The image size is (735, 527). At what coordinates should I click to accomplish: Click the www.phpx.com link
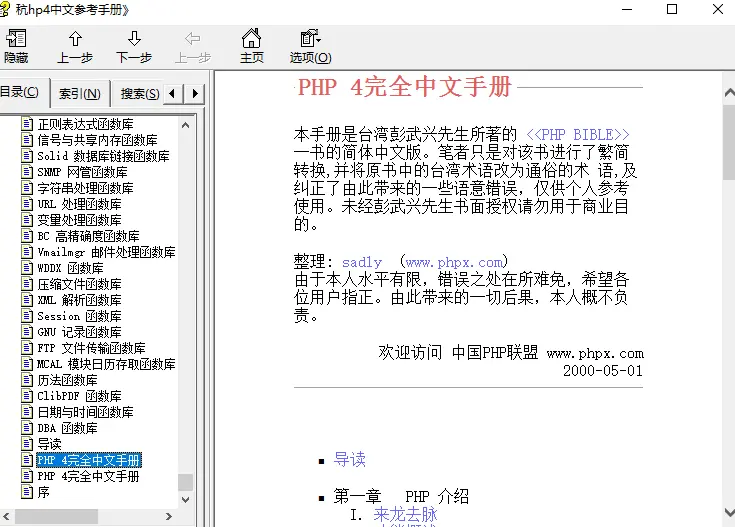tap(455, 262)
